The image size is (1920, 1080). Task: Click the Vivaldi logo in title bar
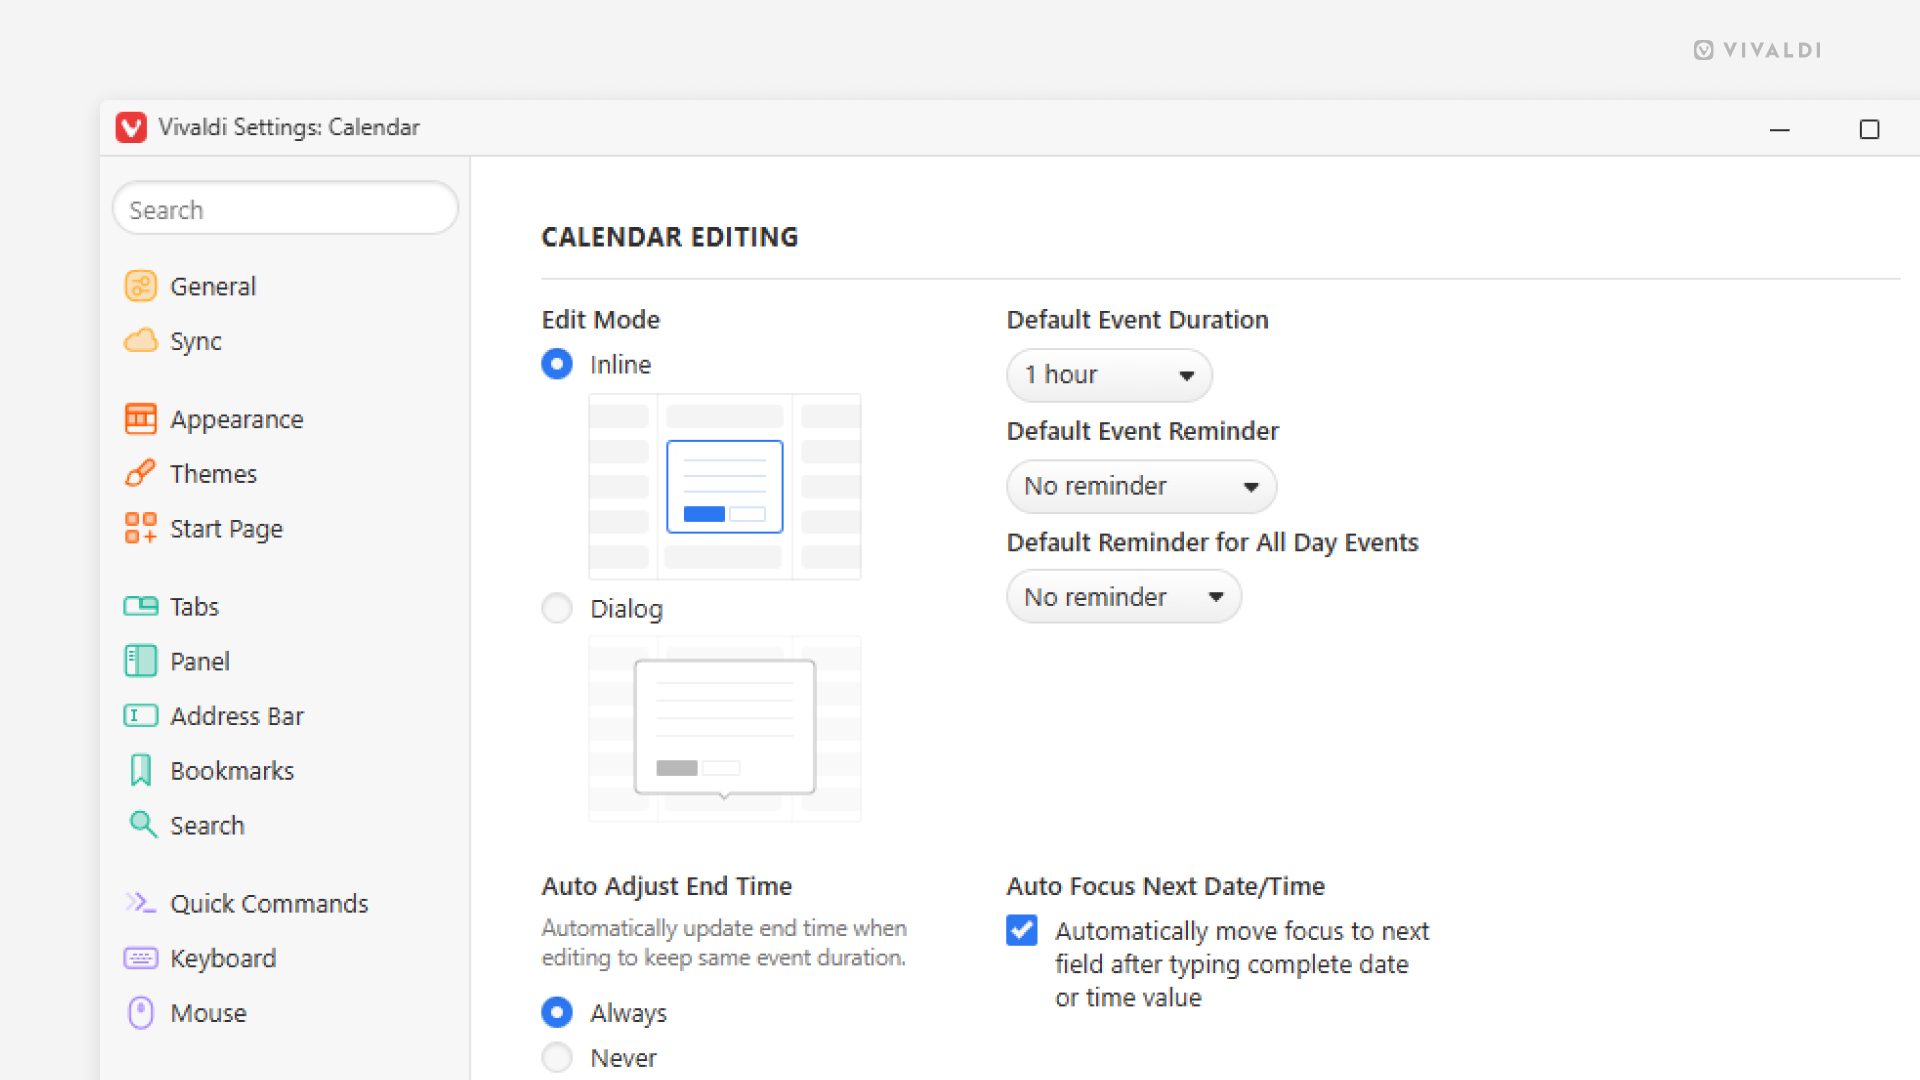tap(131, 127)
